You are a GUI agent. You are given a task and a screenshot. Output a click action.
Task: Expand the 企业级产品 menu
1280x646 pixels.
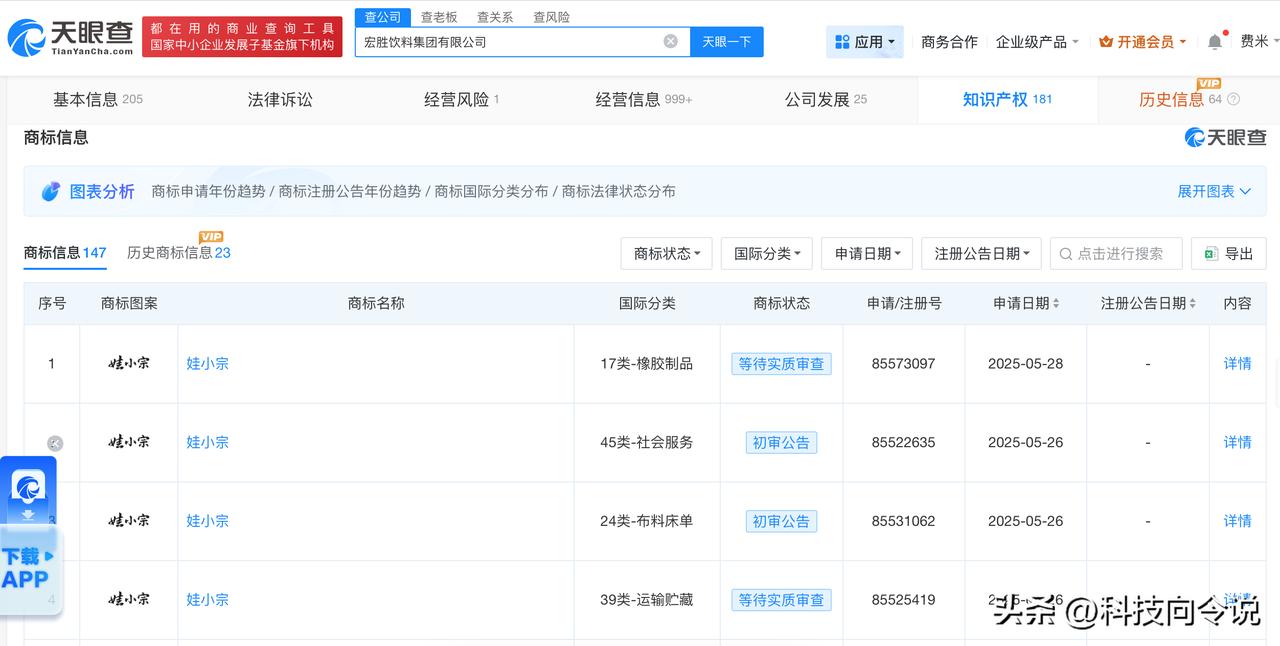1037,42
